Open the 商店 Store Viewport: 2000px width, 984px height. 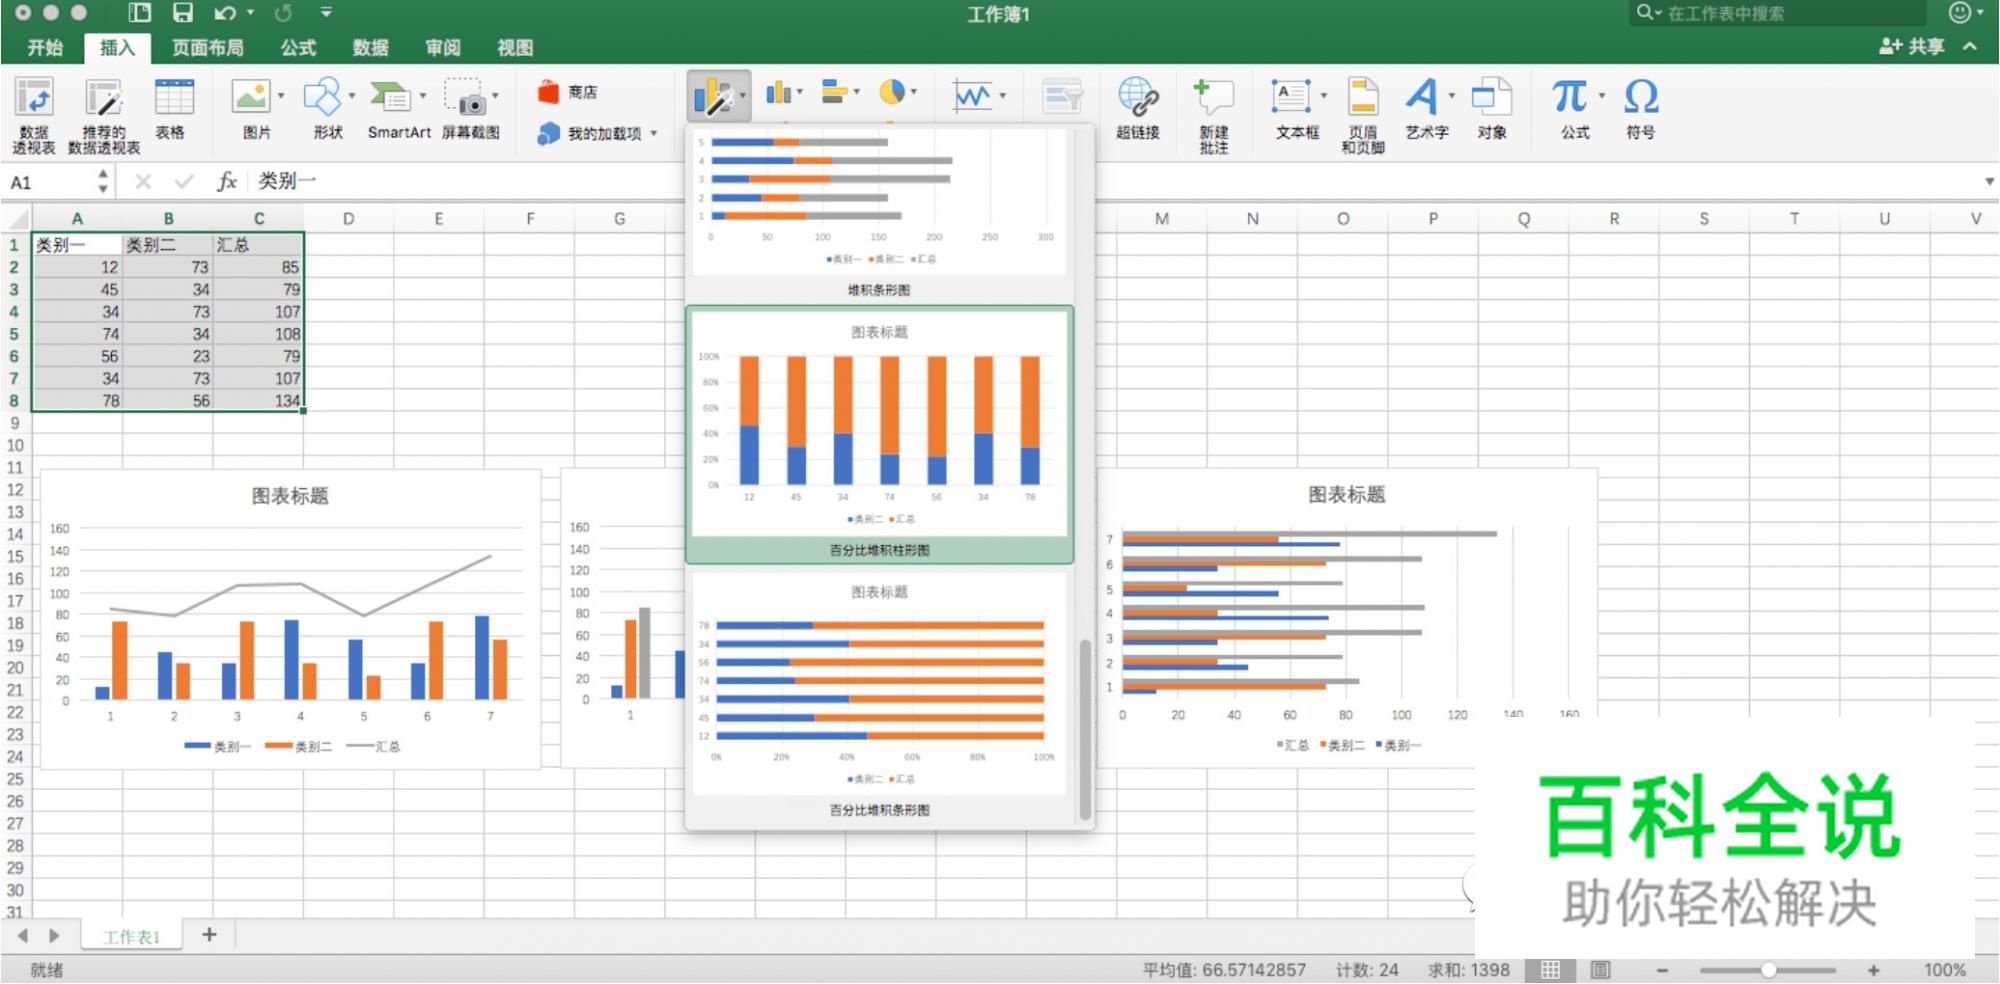tap(572, 91)
